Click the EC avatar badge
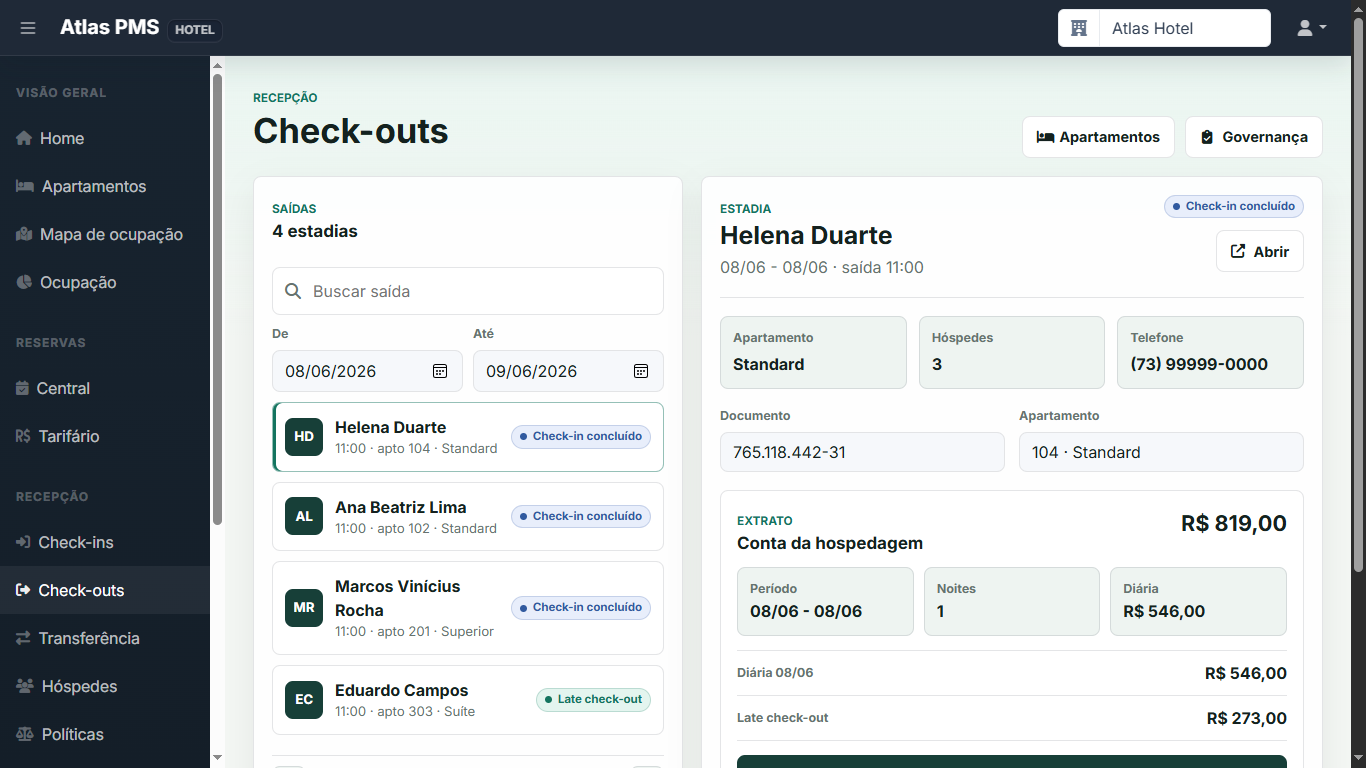This screenshot has width=1366, height=768. [x=304, y=700]
